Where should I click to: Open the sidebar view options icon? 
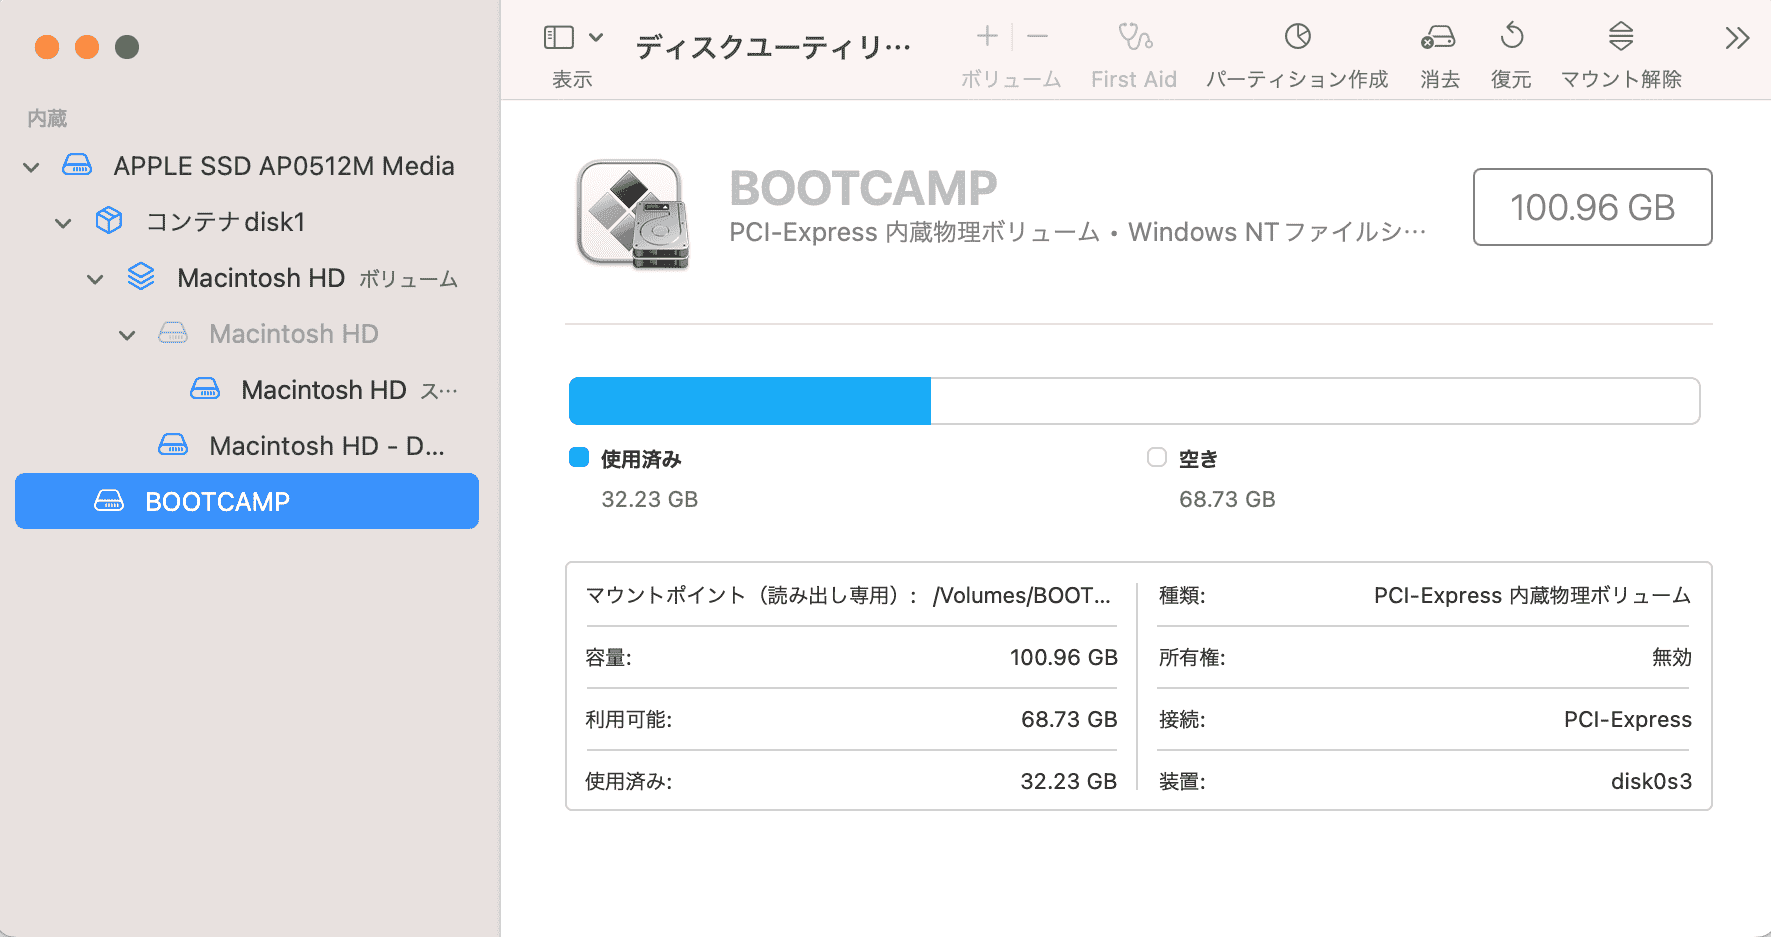(x=558, y=38)
